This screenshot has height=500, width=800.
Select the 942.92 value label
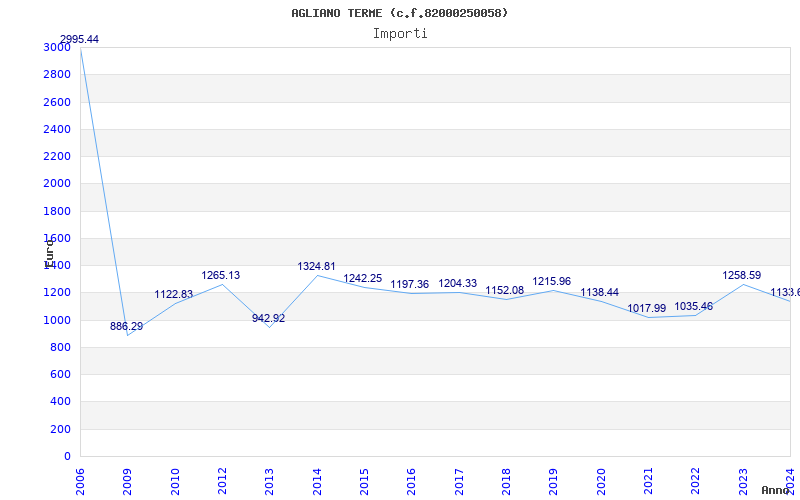268,318
